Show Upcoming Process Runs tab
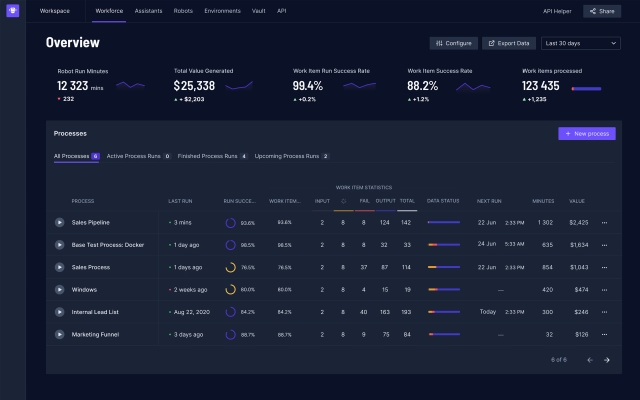Image resolution: width=640 pixels, height=400 pixels. (x=291, y=156)
